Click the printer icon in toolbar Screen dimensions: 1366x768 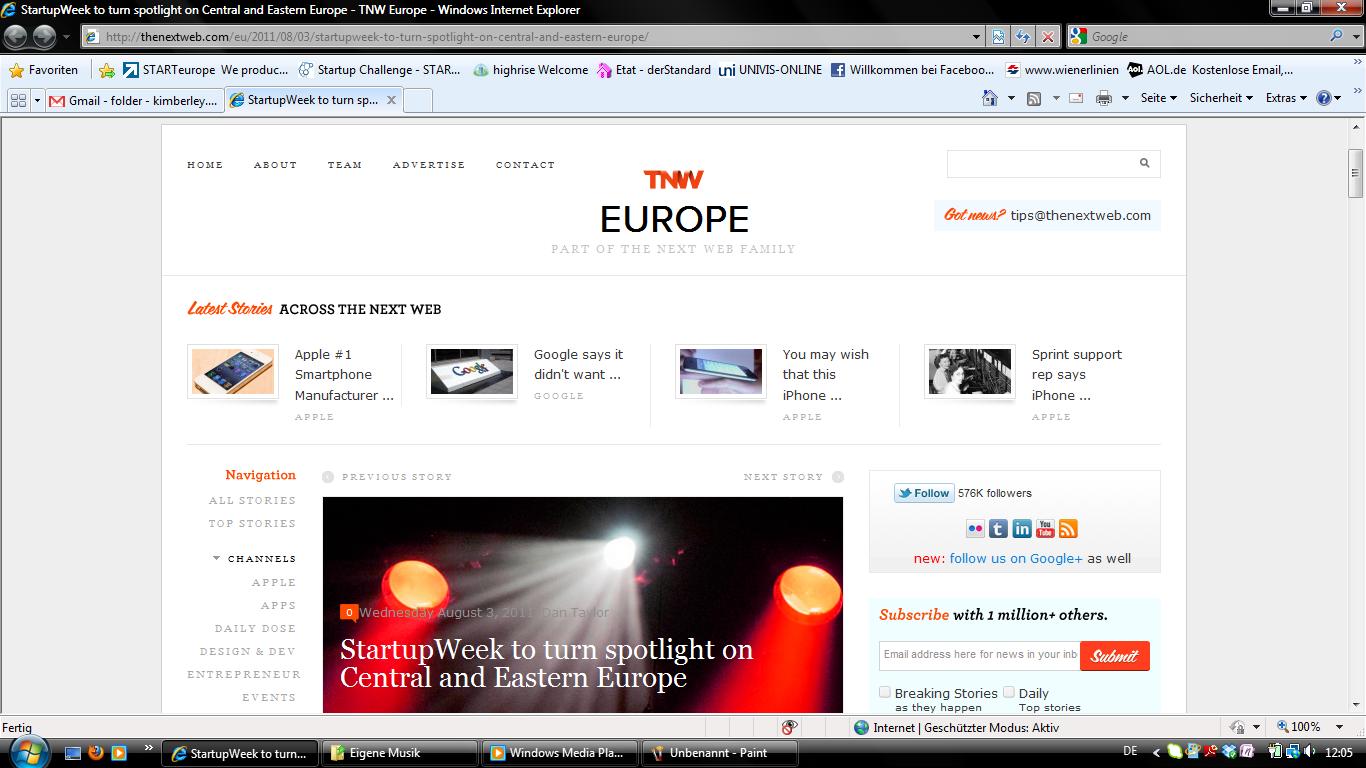pos(1104,98)
